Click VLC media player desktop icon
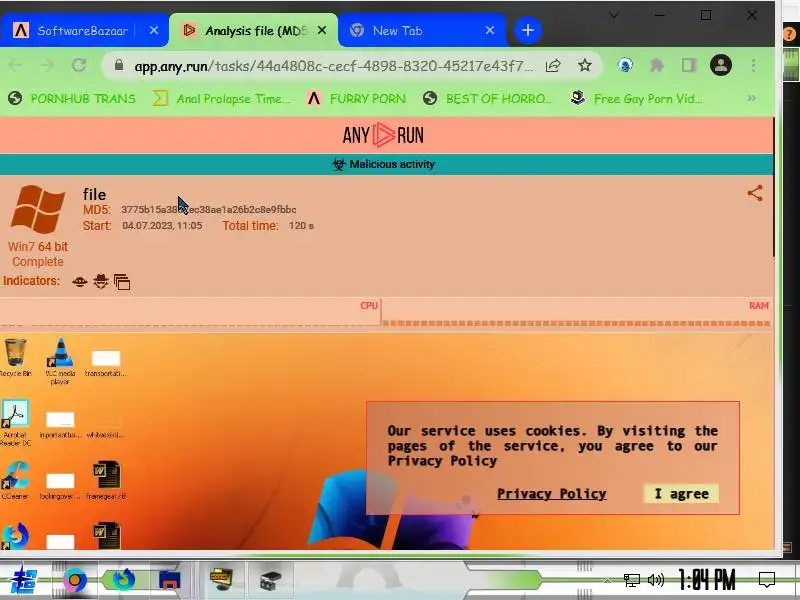 pyautogui.click(x=60, y=360)
